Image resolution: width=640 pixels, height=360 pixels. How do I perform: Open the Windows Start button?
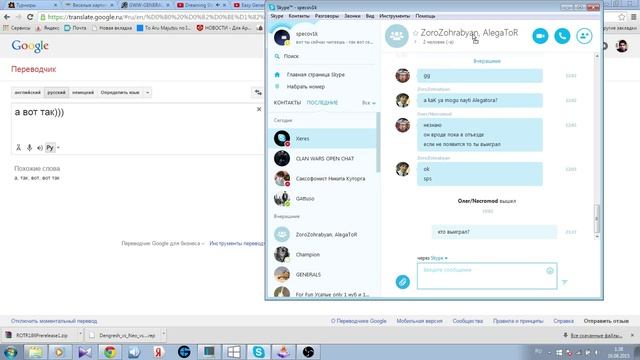(11, 352)
